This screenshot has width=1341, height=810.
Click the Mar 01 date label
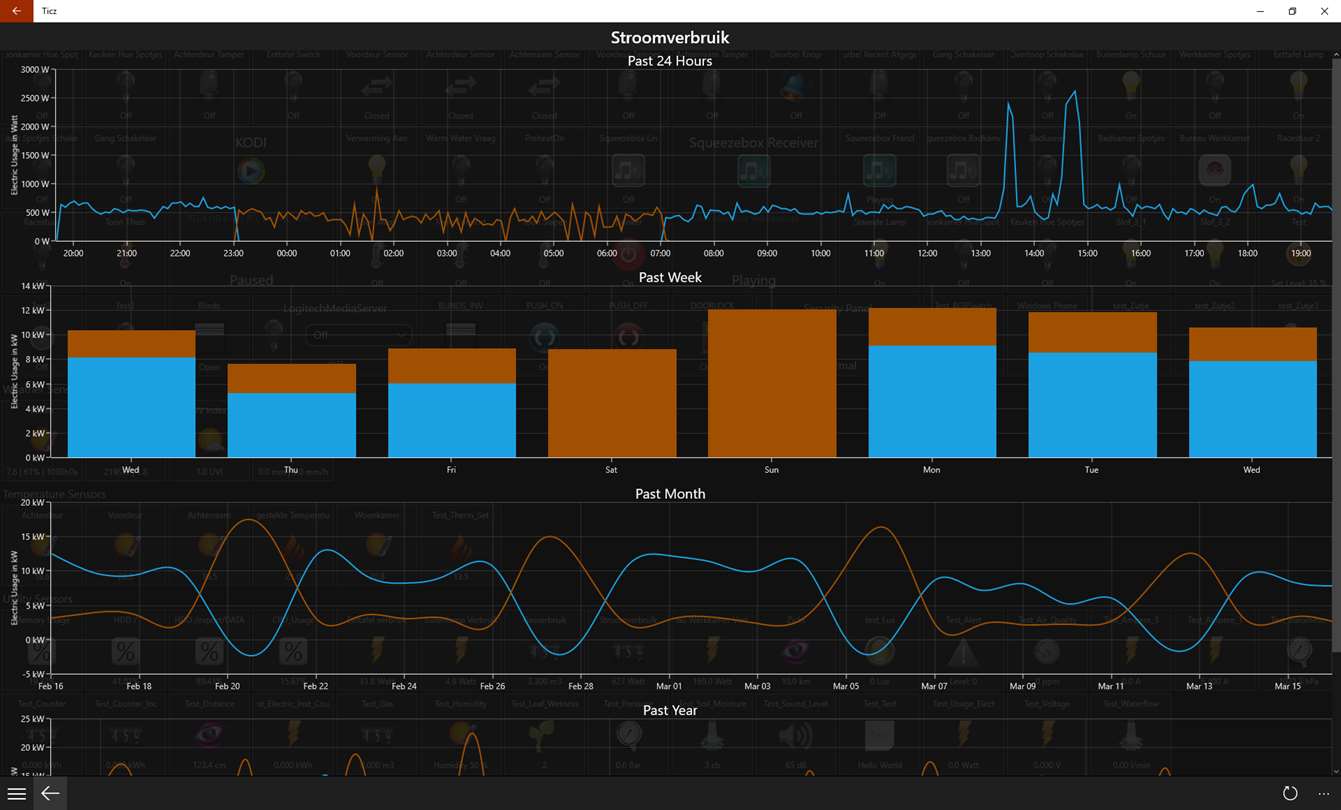[669, 686]
